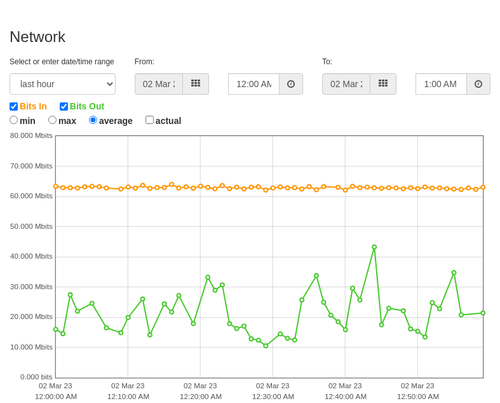Click the 'Select or enter date/time range' label
Viewport: 500px width, 403px height.
[62, 62]
